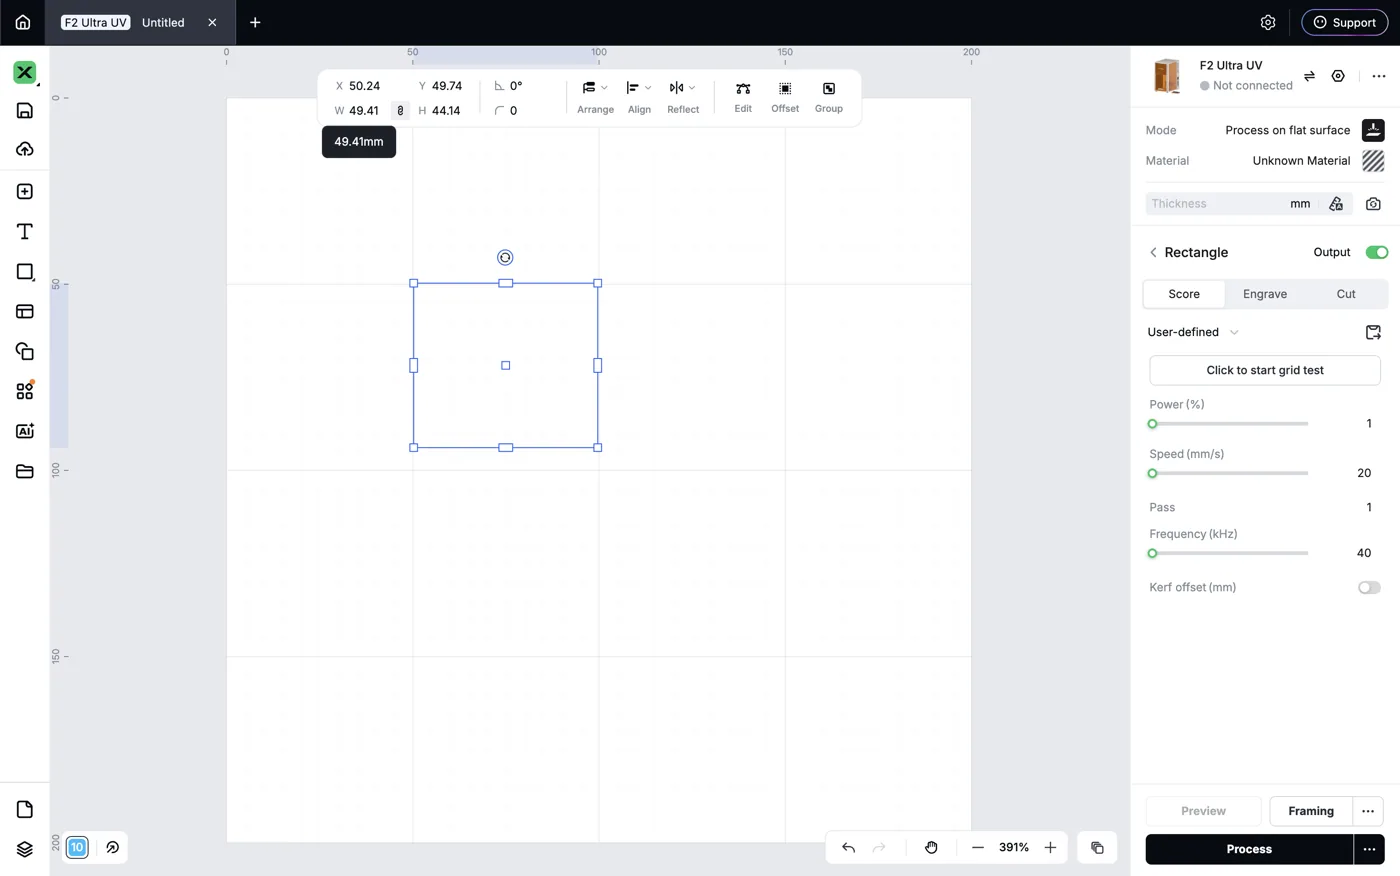
Task: Enable the Kerf offset toggle
Action: click(x=1369, y=587)
